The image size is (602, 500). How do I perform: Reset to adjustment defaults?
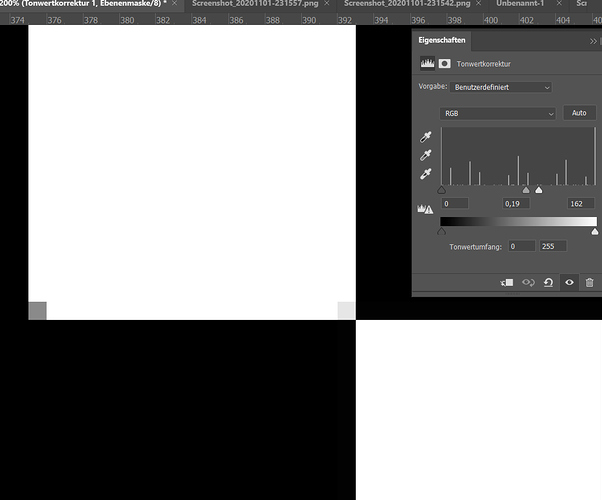(x=548, y=283)
